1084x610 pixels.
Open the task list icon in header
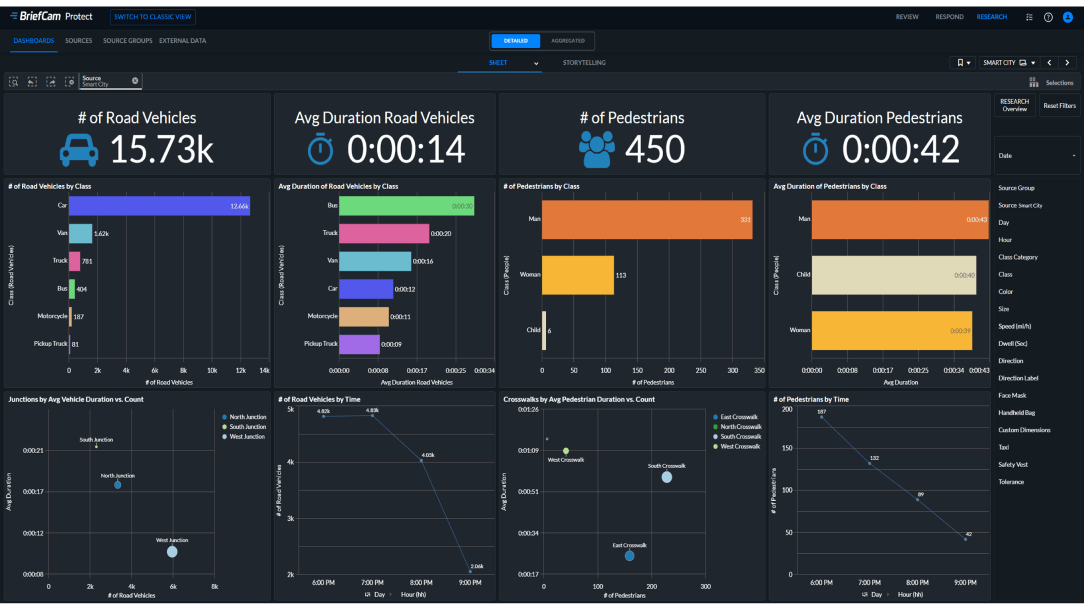(1029, 17)
